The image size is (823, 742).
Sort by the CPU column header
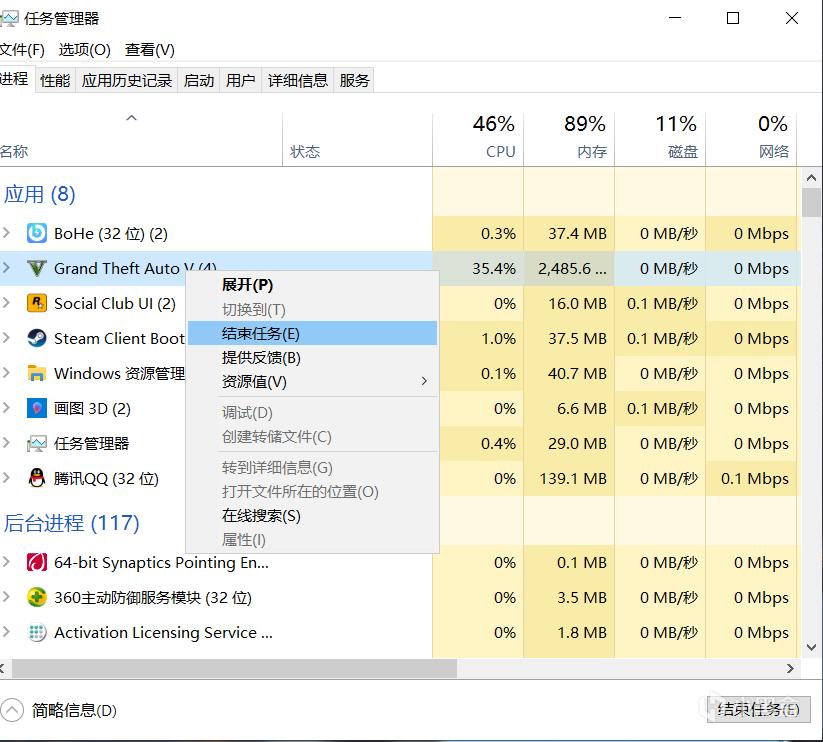pyautogui.click(x=478, y=139)
